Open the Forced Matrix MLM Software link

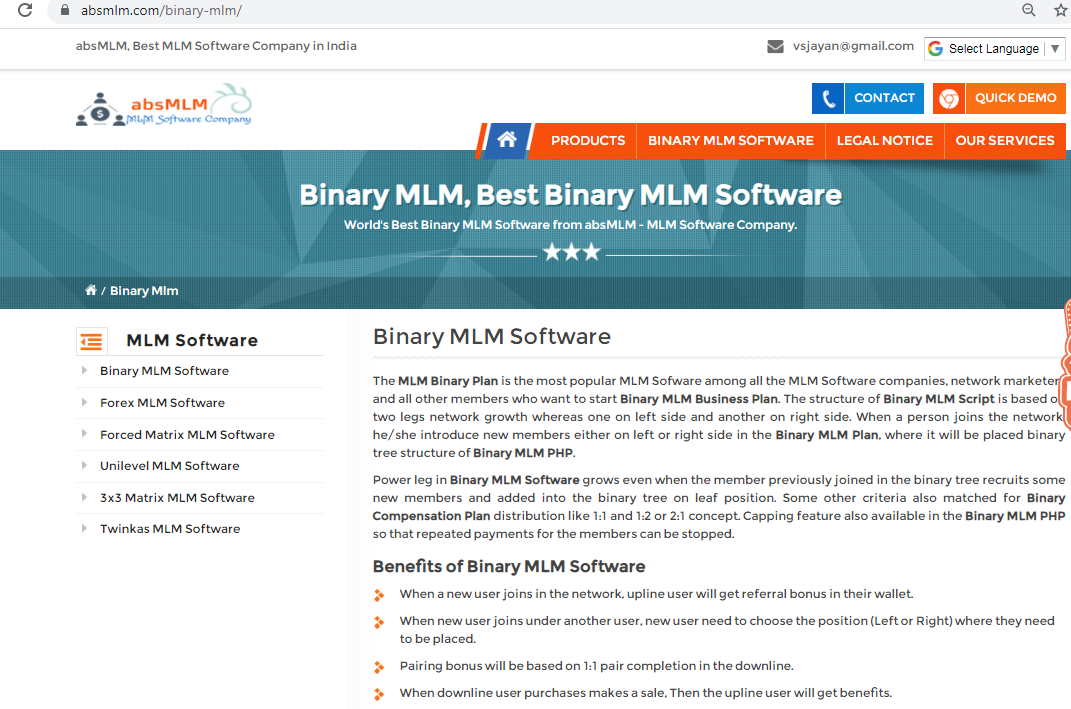point(187,435)
